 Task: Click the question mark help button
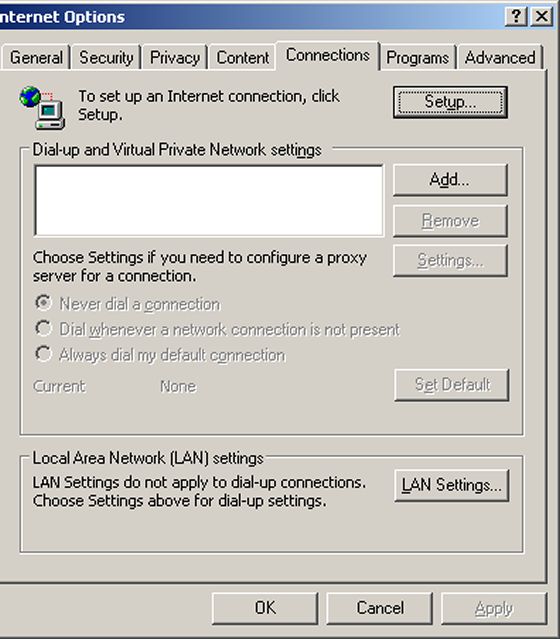(x=516, y=16)
